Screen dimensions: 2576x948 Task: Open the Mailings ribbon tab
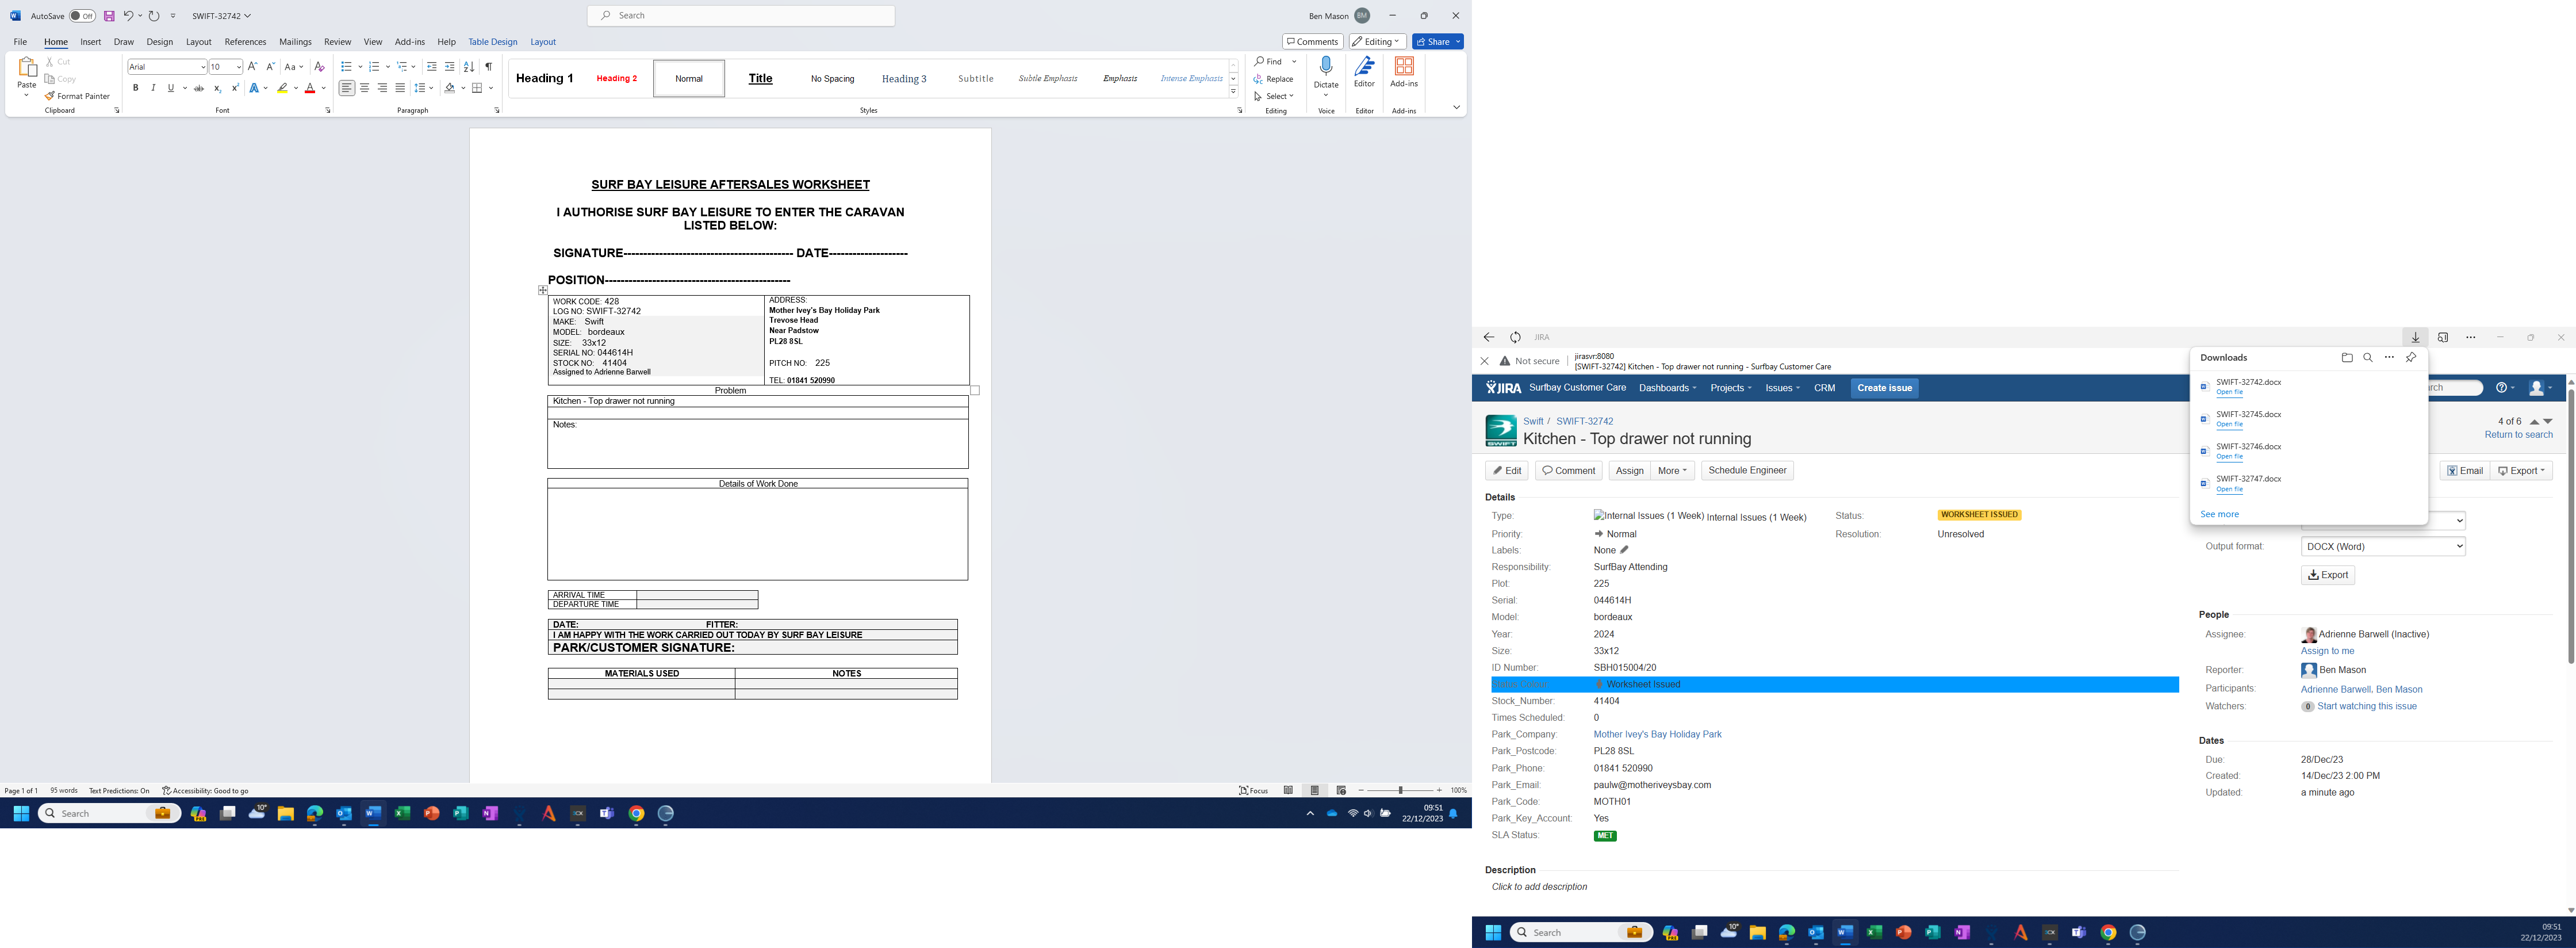point(295,42)
